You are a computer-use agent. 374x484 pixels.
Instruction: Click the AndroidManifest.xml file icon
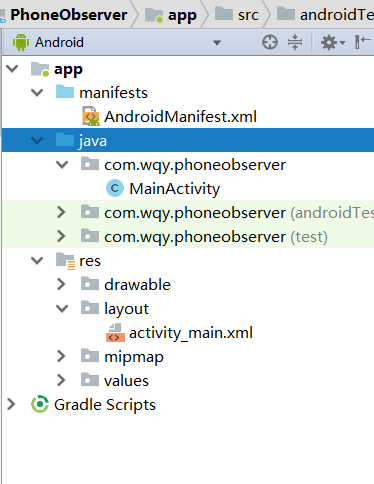click(91, 116)
